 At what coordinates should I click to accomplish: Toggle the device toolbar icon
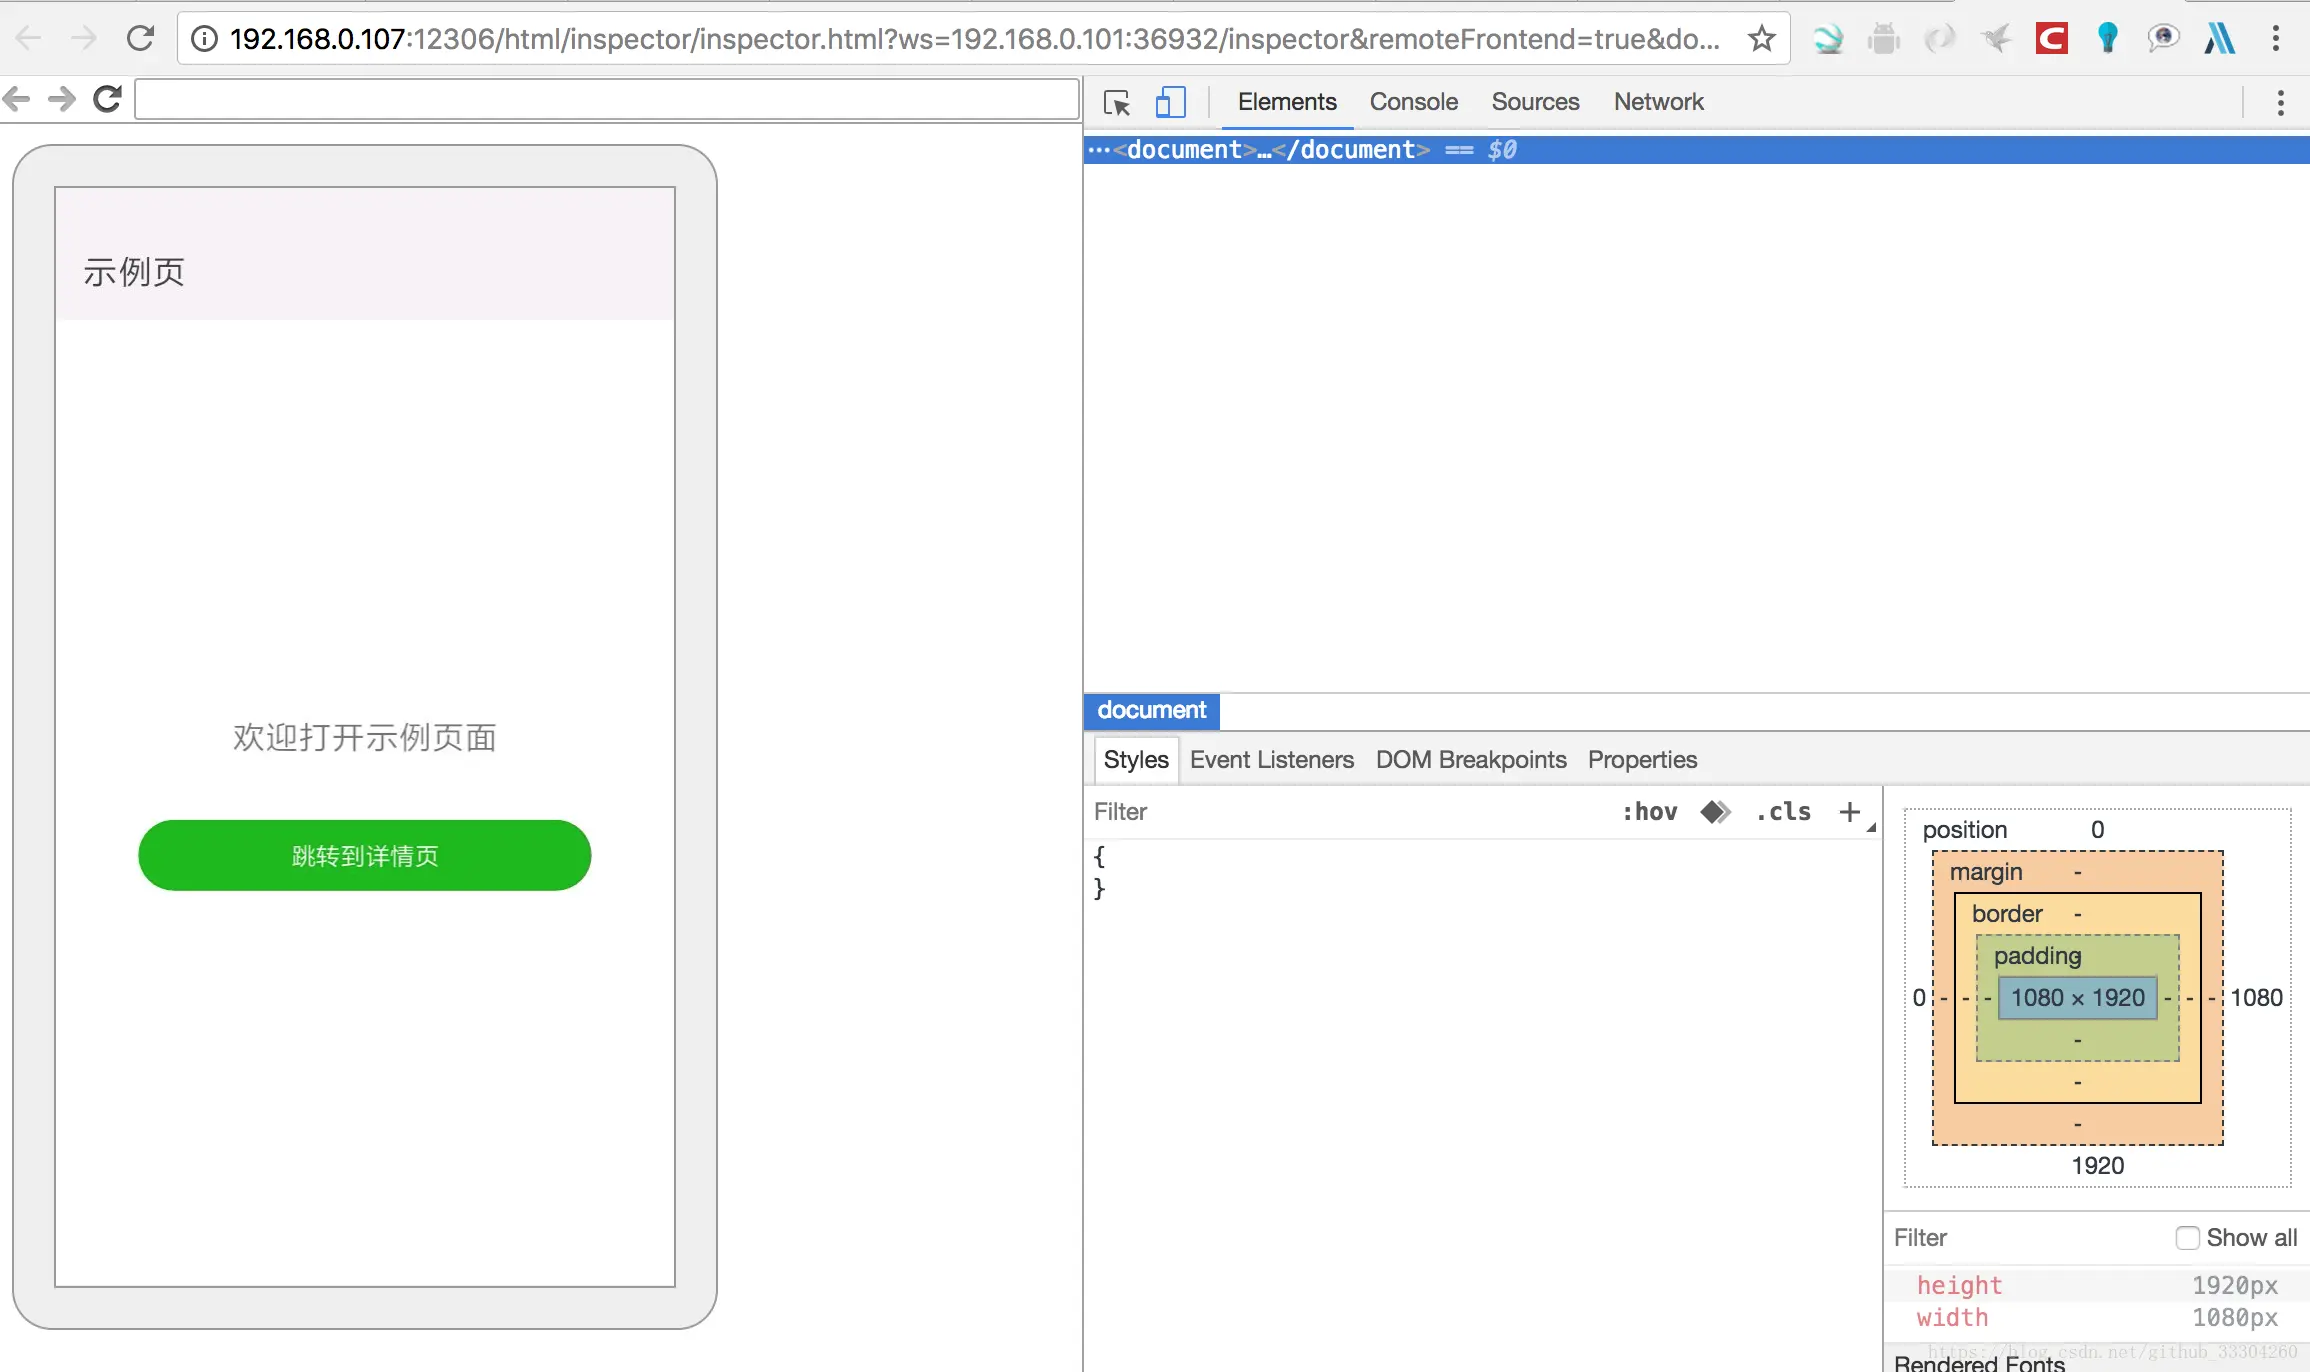[1170, 102]
